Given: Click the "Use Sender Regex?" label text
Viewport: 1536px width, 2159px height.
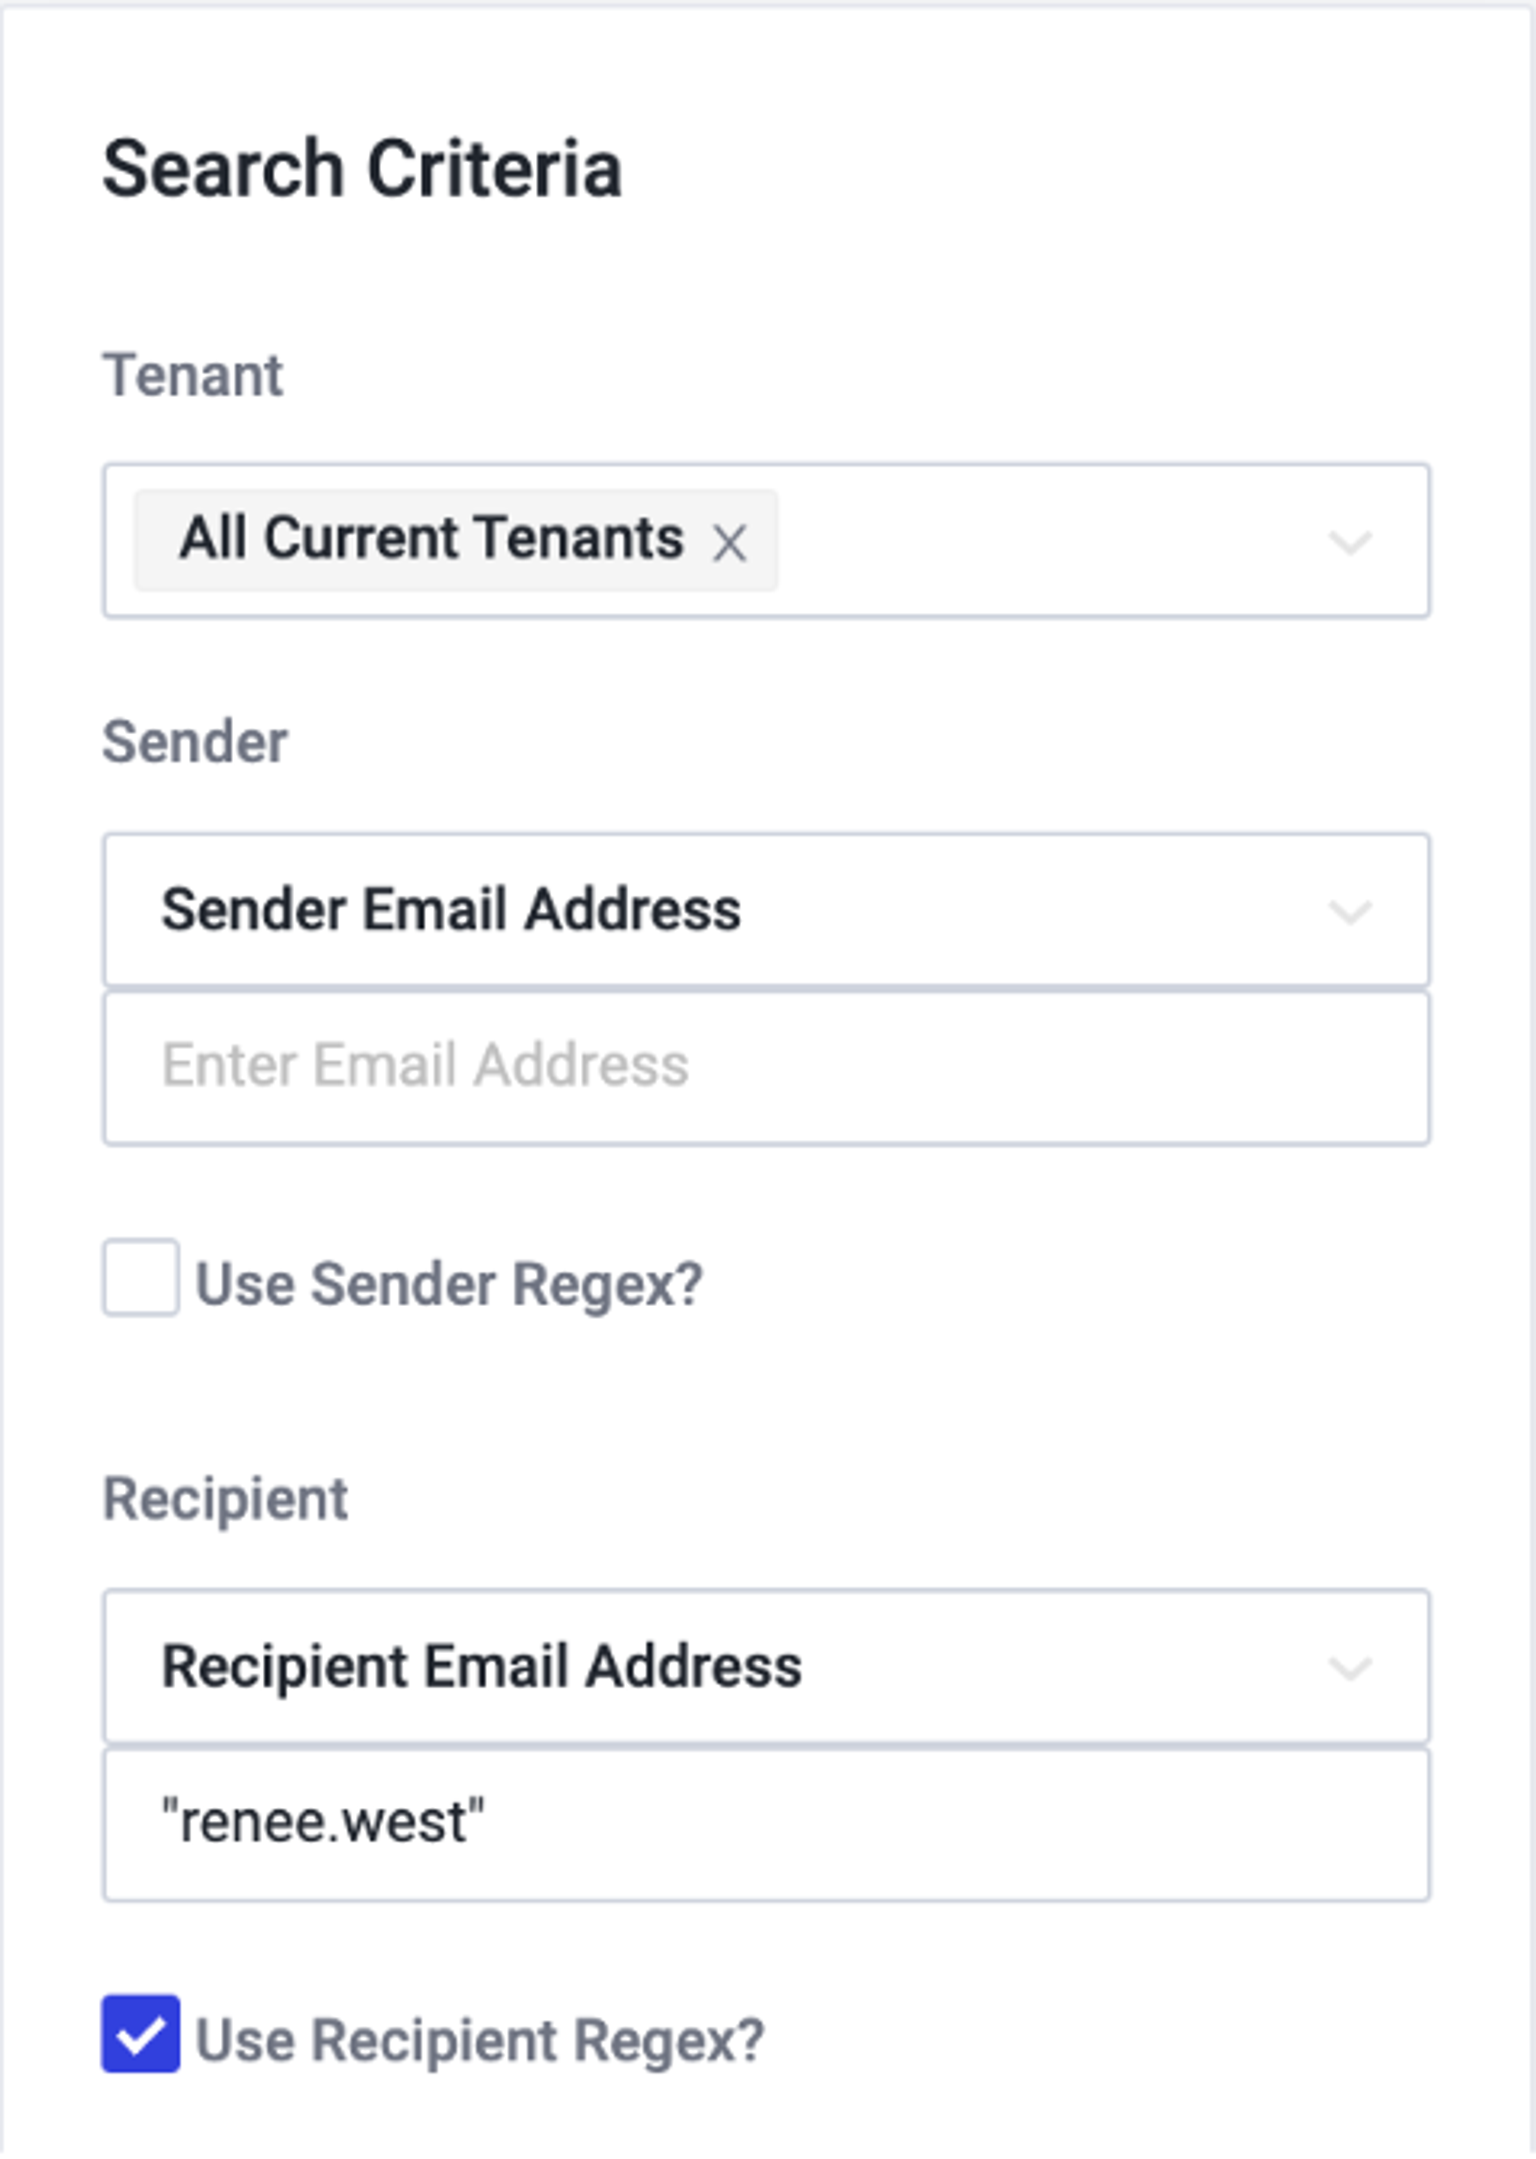Looking at the screenshot, I should 449,1284.
